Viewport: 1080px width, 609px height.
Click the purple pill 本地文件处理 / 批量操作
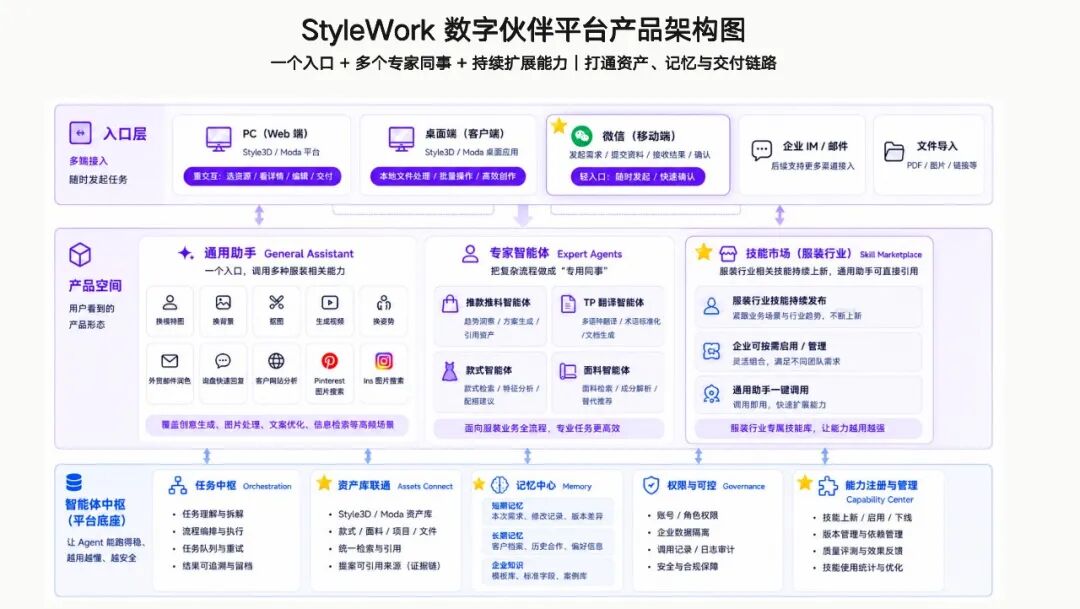(x=448, y=176)
